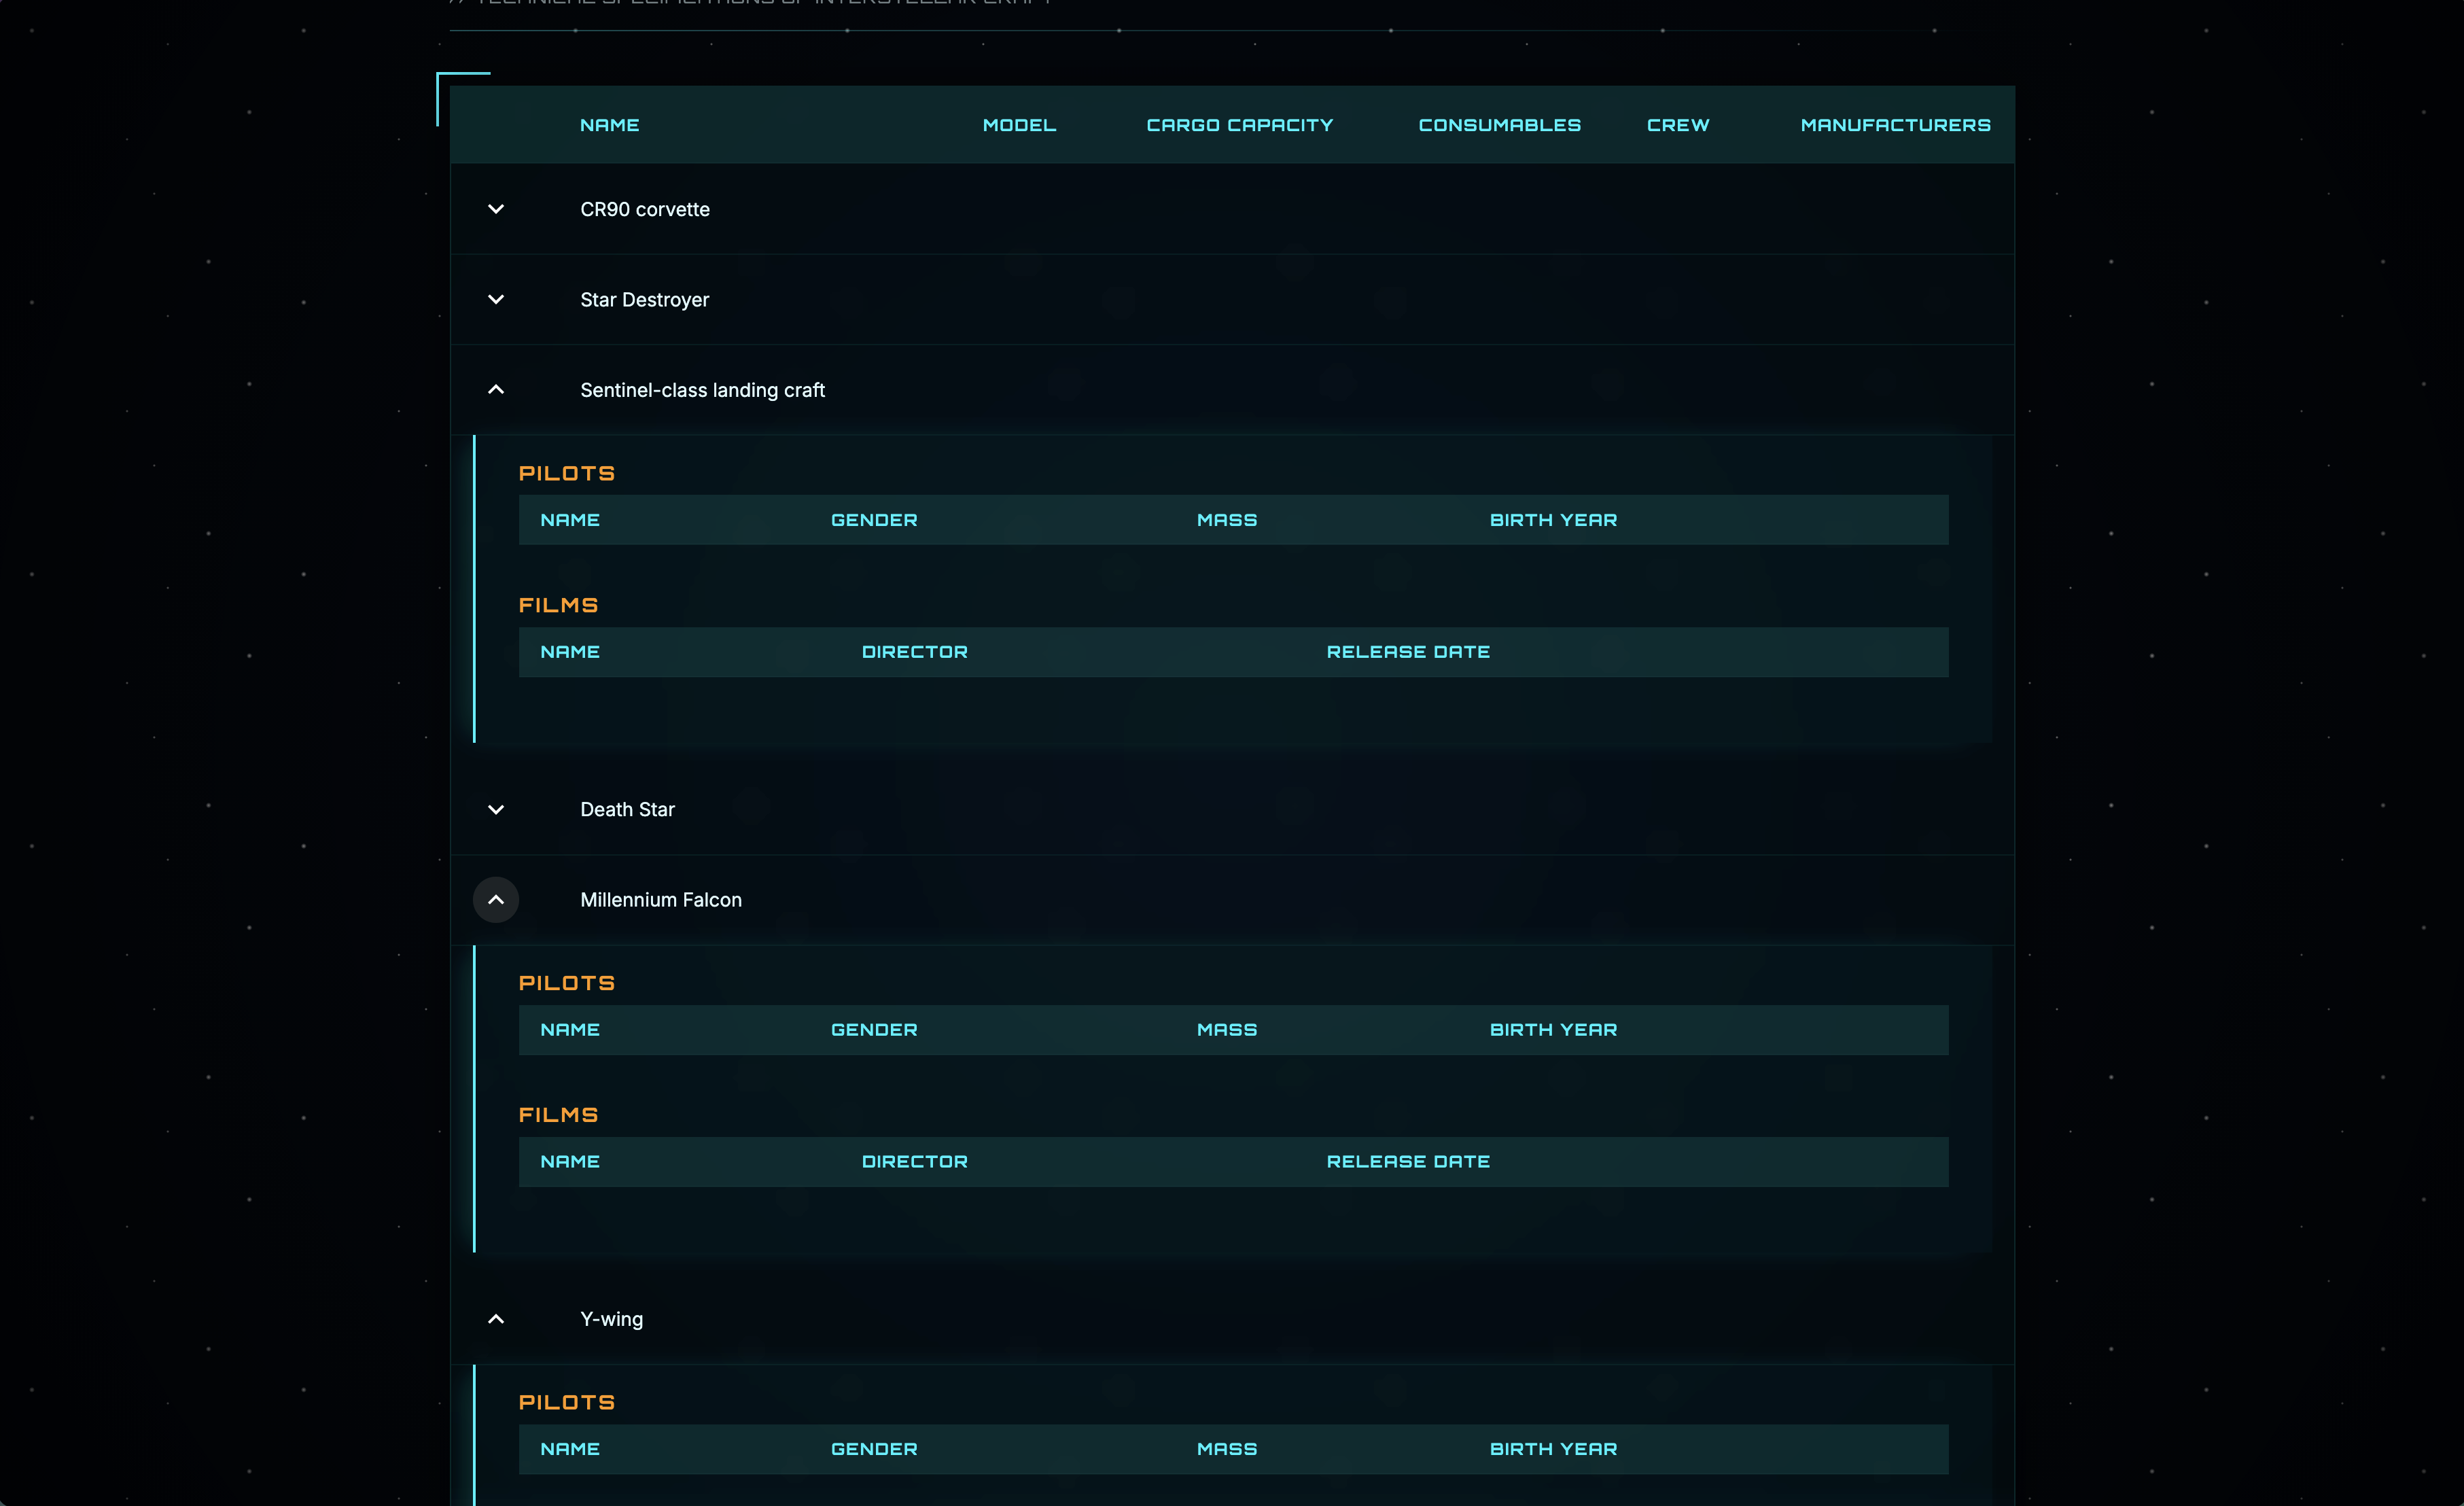The height and width of the screenshot is (1506, 2464).
Task: Click Birth Year header in Sentinel-class pilots table
Action: point(1553,520)
